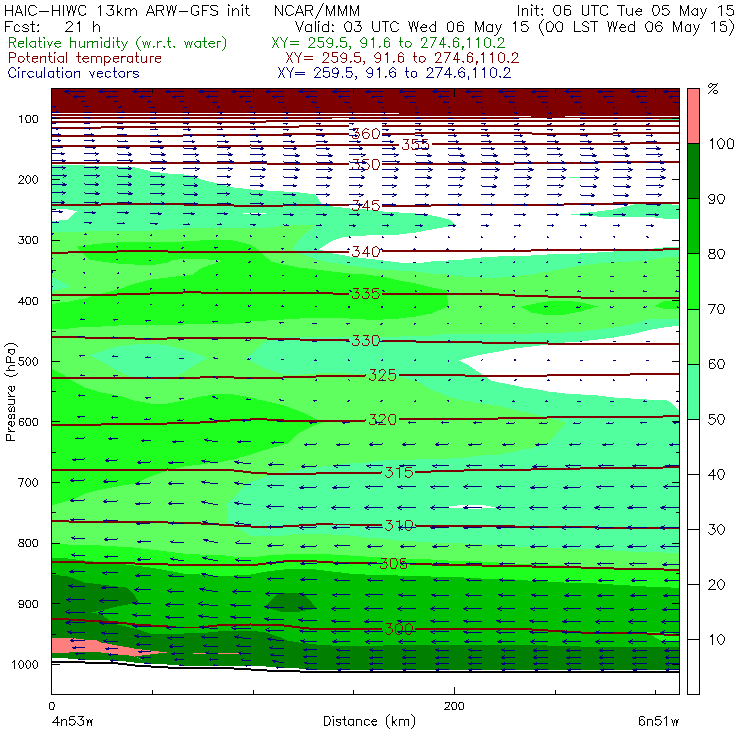Click the '6n51w' end location label
The width and height of the screenshot is (740, 740).
coord(658,722)
